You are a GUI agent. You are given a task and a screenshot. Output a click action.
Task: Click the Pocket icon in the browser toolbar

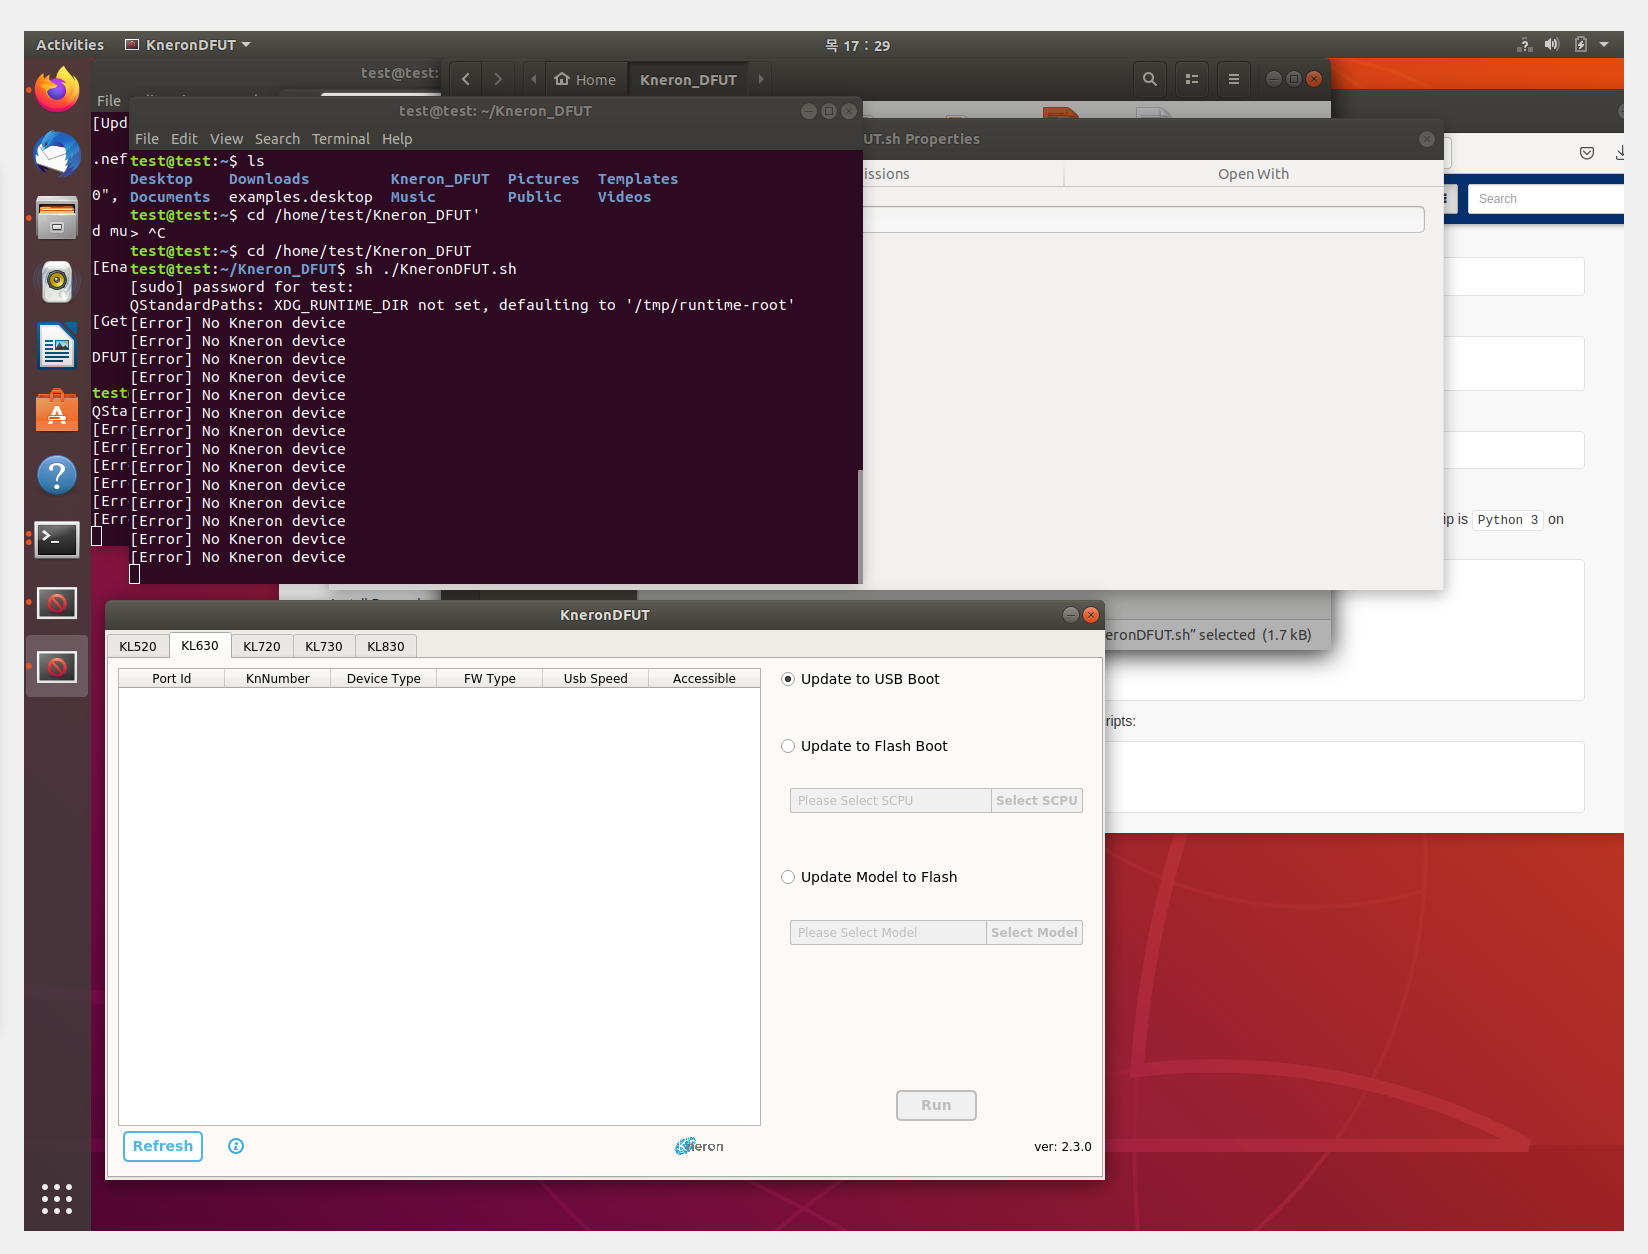1587,153
